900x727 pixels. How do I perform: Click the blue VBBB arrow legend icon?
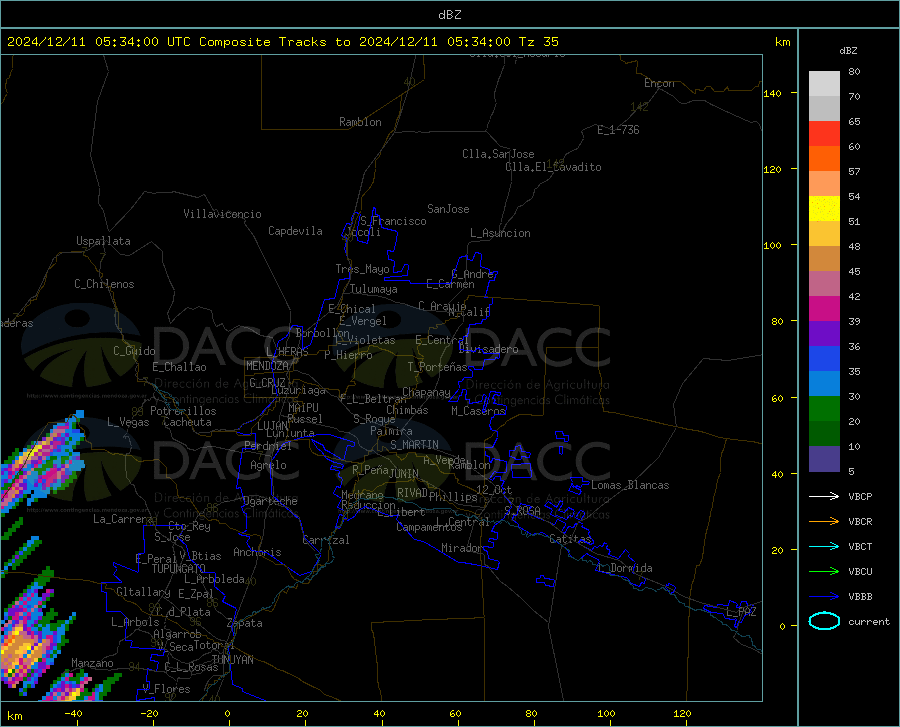click(x=824, y=596)
